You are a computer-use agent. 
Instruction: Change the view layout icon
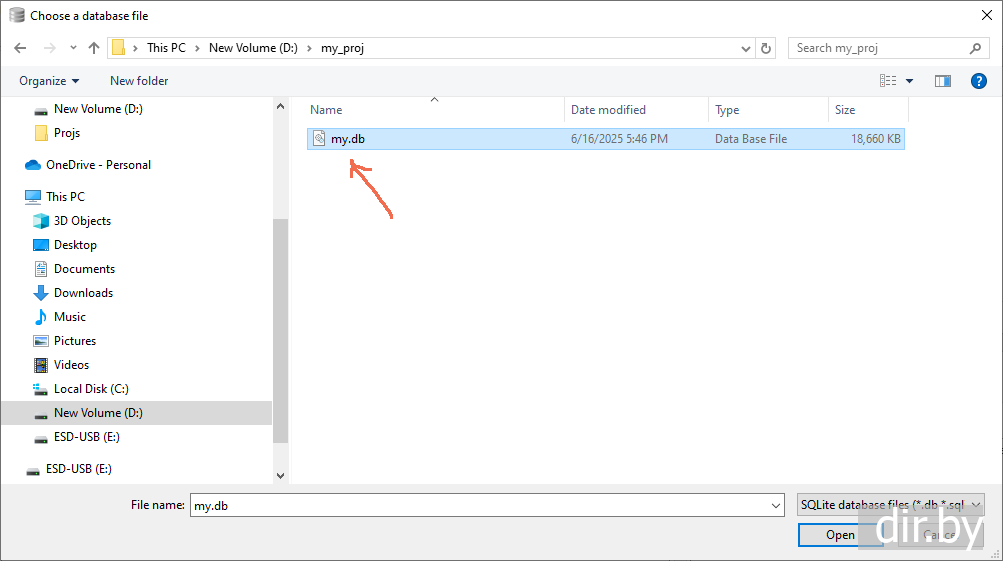(888, 81)
